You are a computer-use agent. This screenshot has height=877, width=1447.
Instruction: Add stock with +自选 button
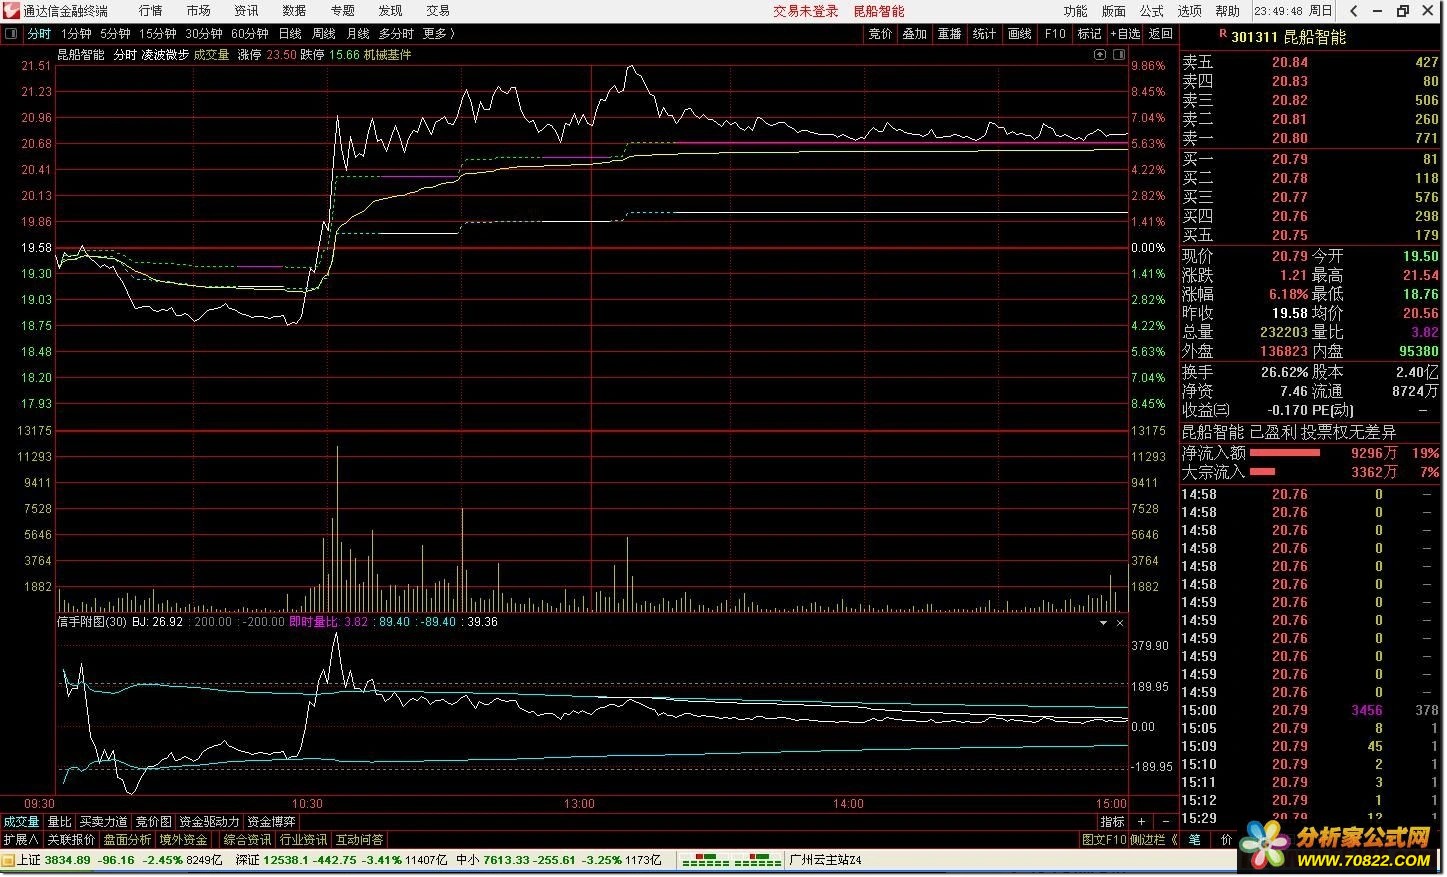pyautogui.click(x=1125, y=34)
